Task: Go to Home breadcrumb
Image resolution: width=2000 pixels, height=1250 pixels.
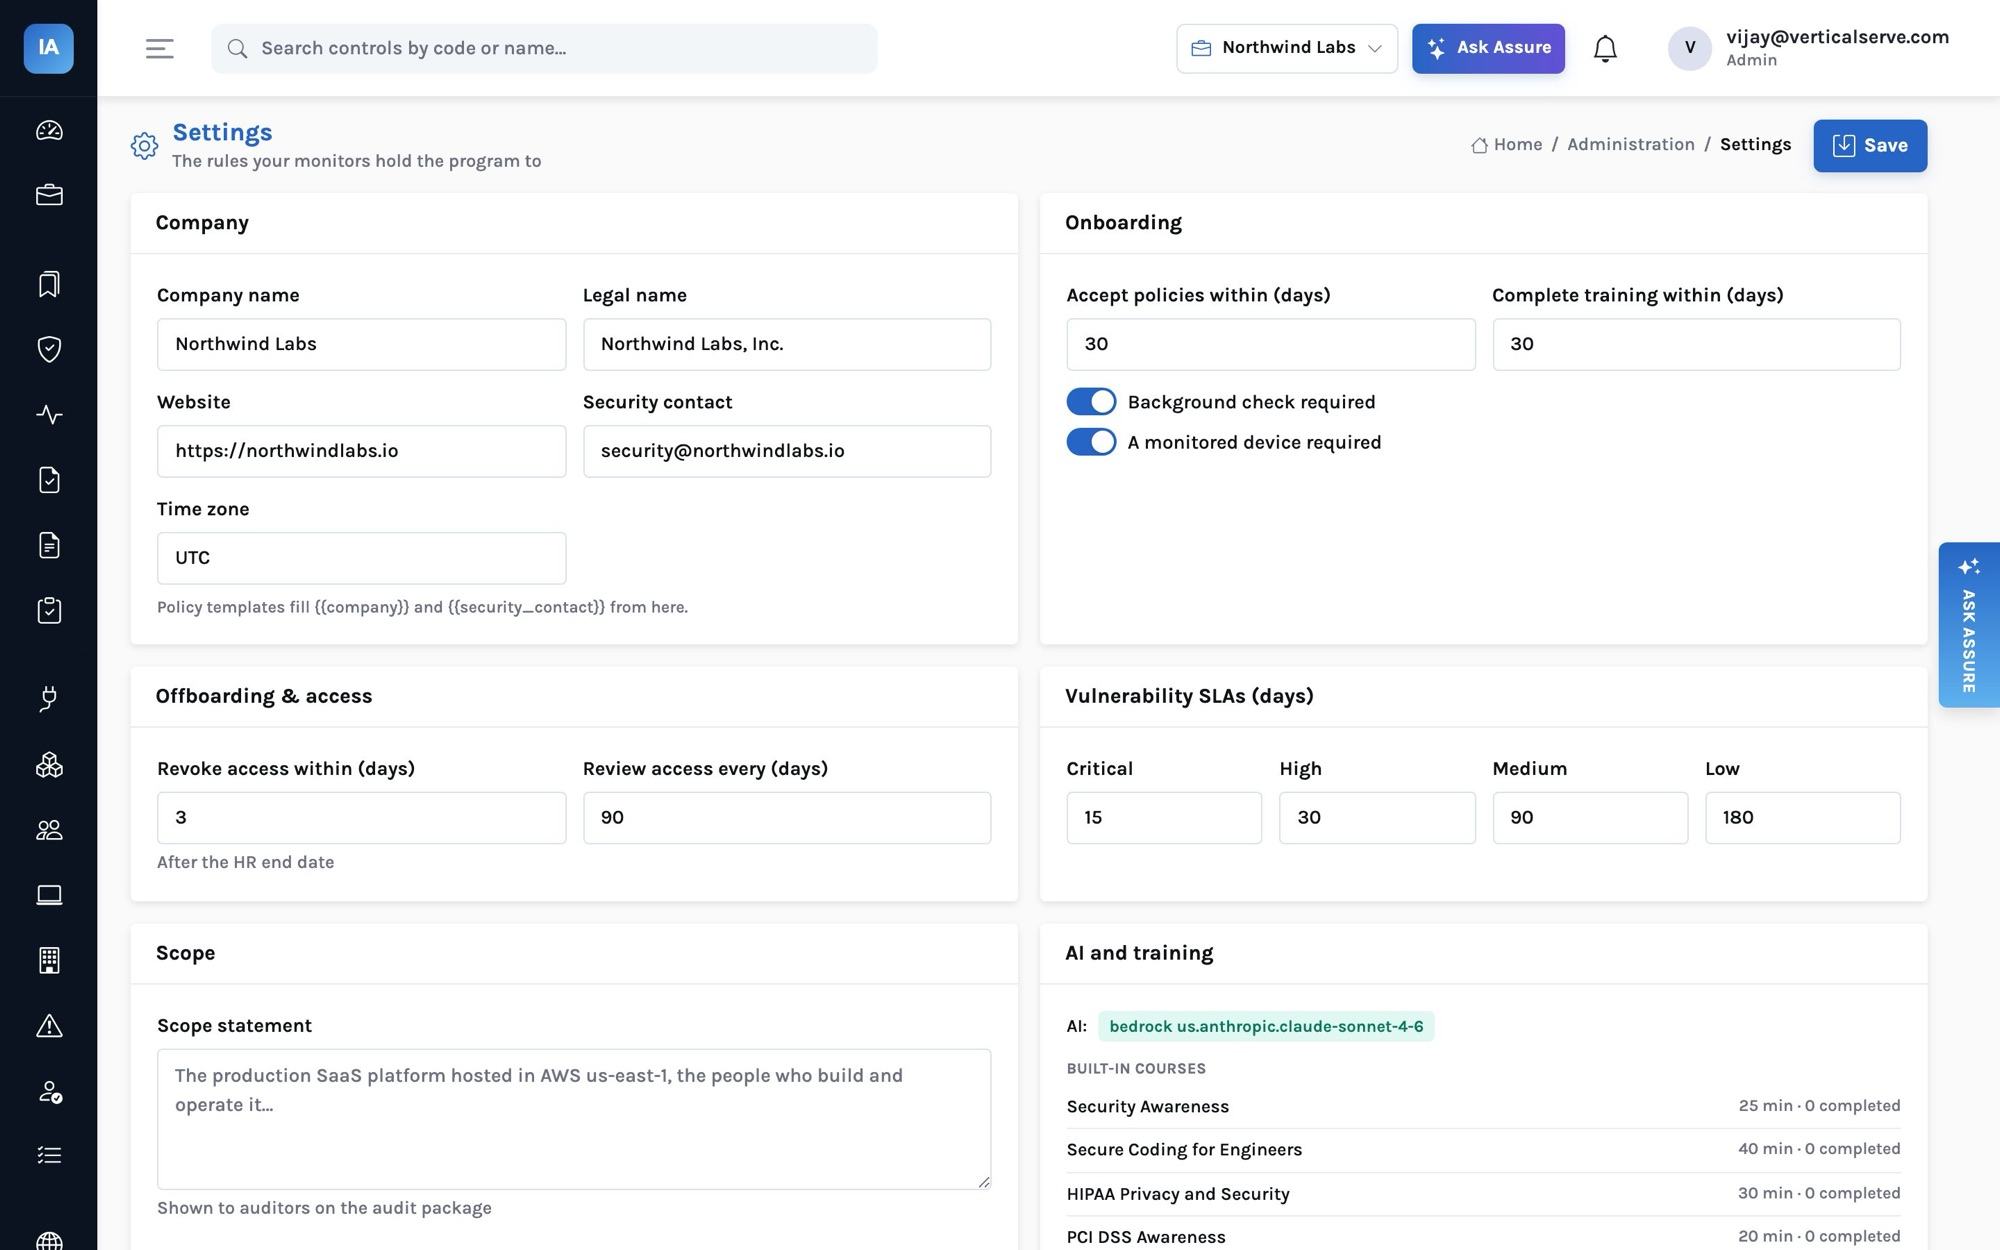Action: pyautogui.click(x=1506, y=145)
